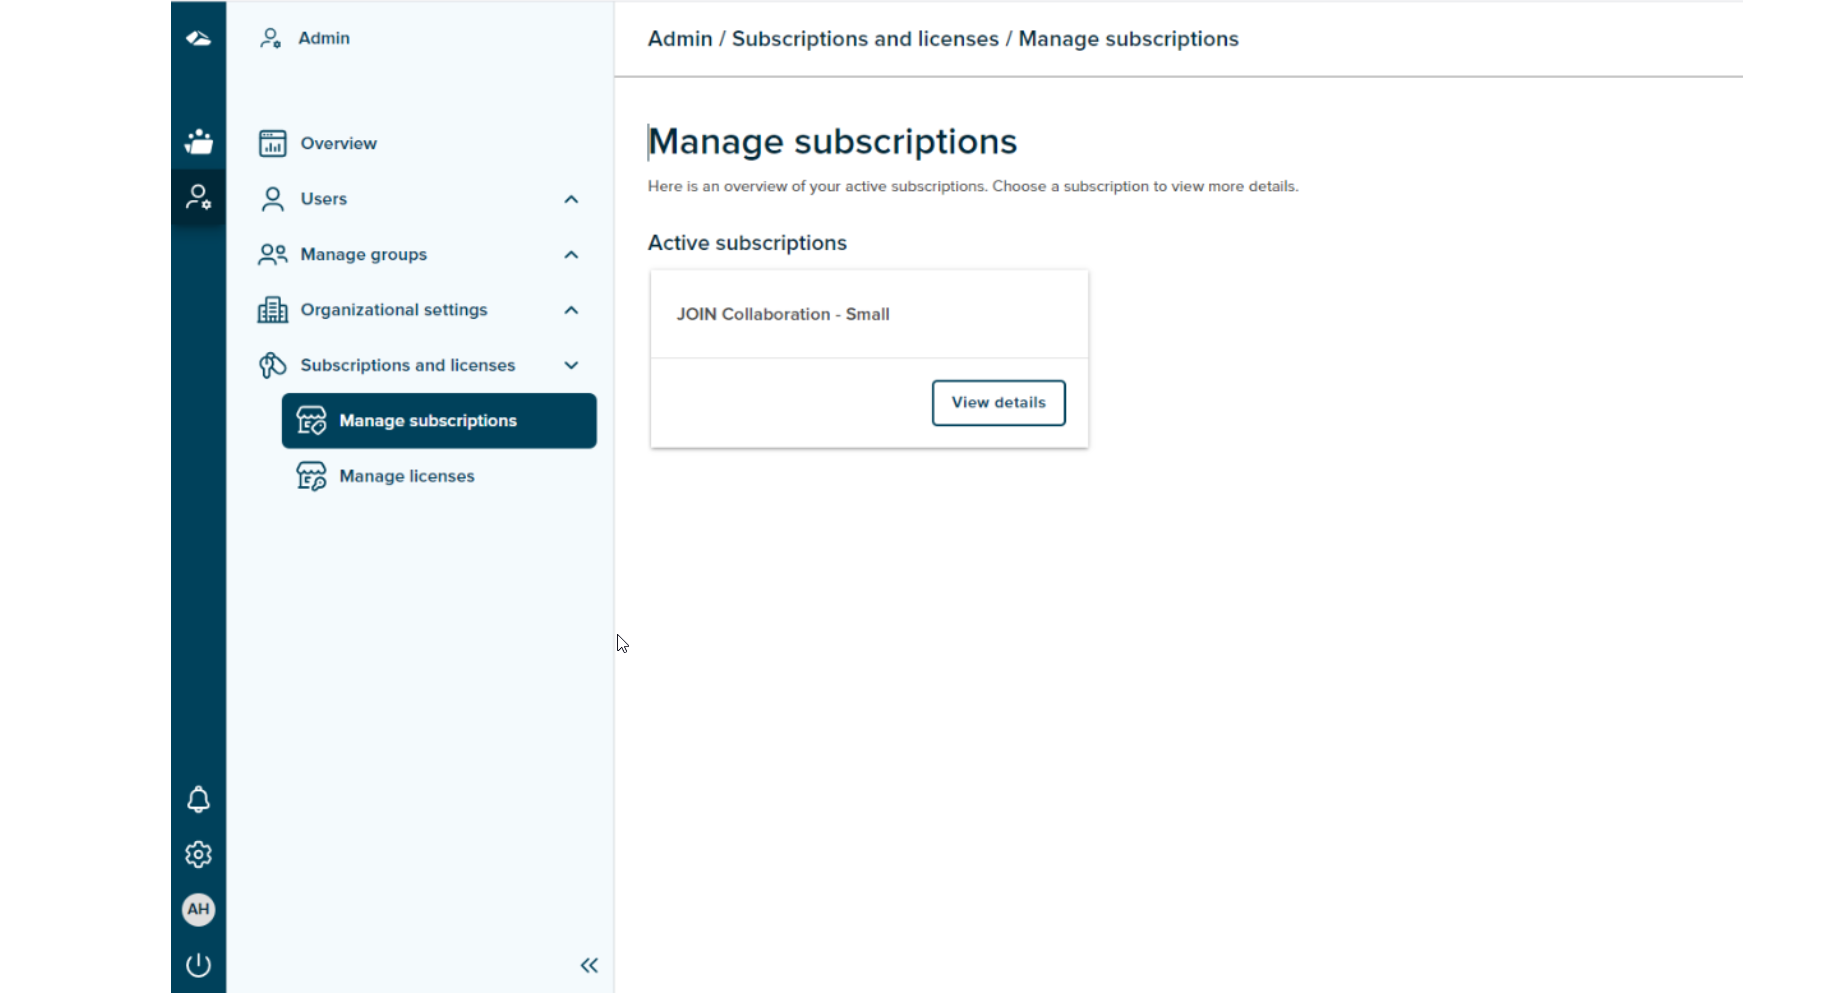Viewport: 1842px width, 993px height.
Task: Click the Manage subscriptions page heading
Action: click(x=832, y=142)
